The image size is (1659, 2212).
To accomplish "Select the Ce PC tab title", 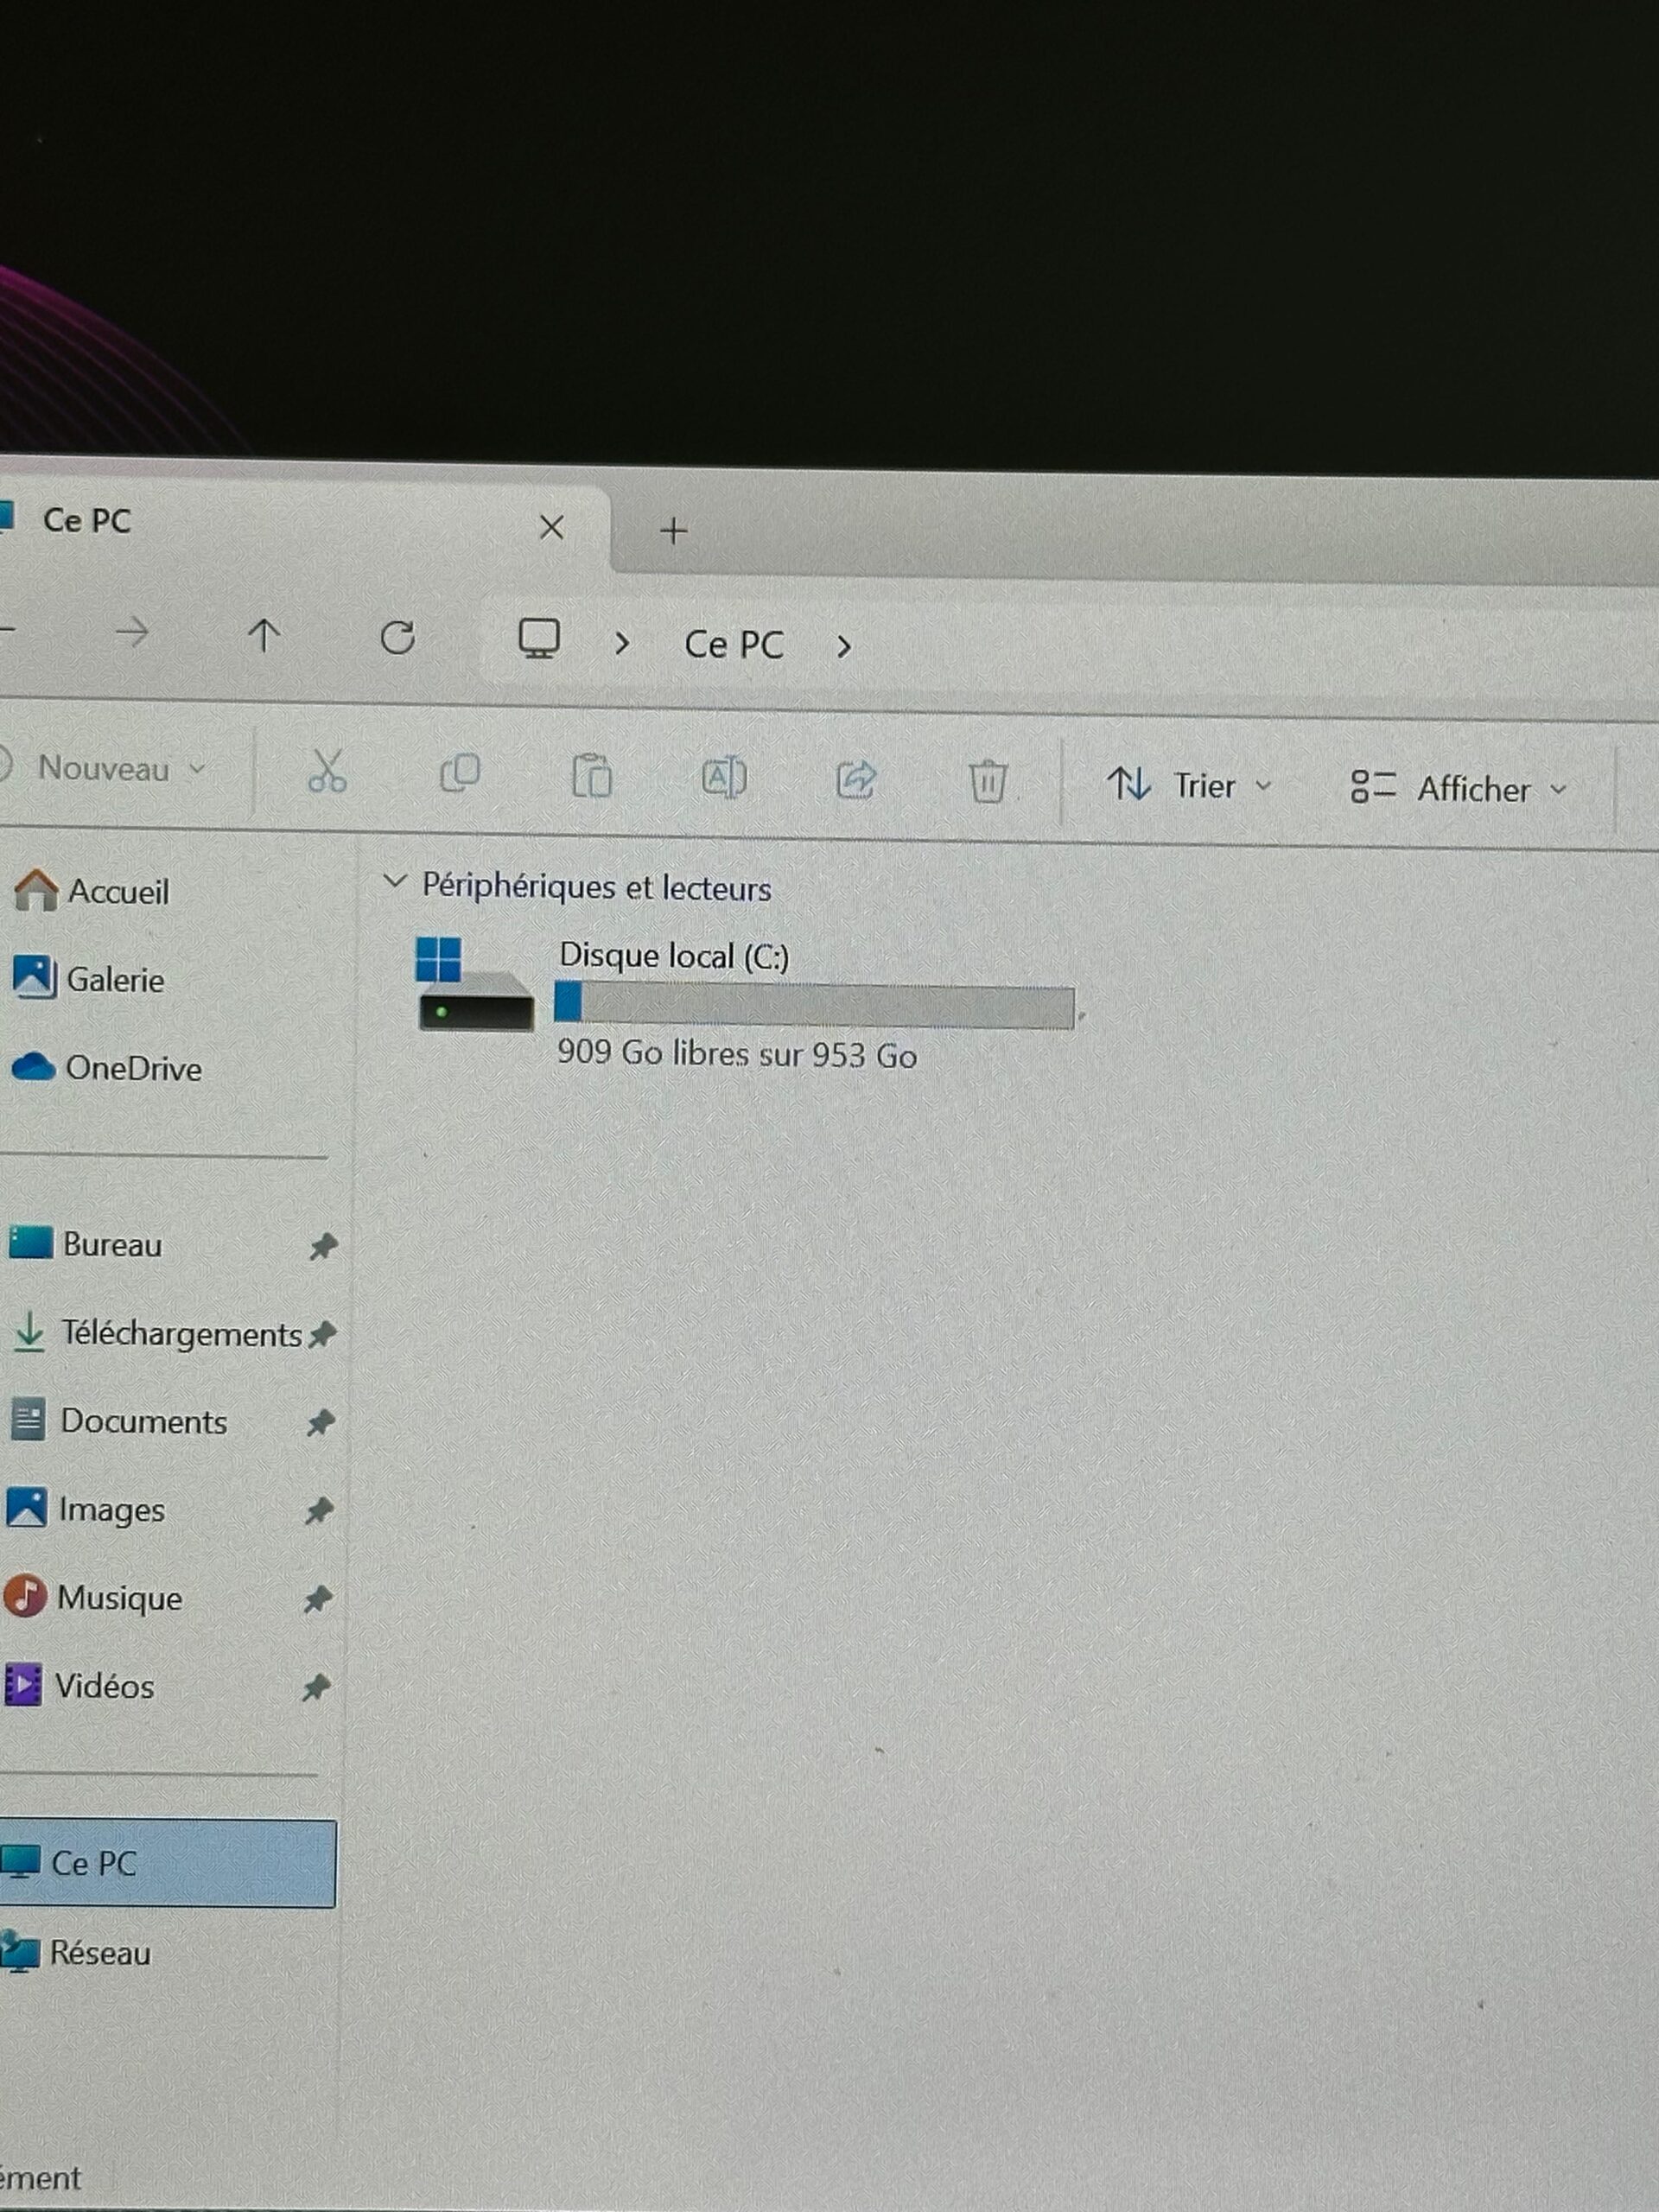I will pyautogui.click(x=86, y=520).
